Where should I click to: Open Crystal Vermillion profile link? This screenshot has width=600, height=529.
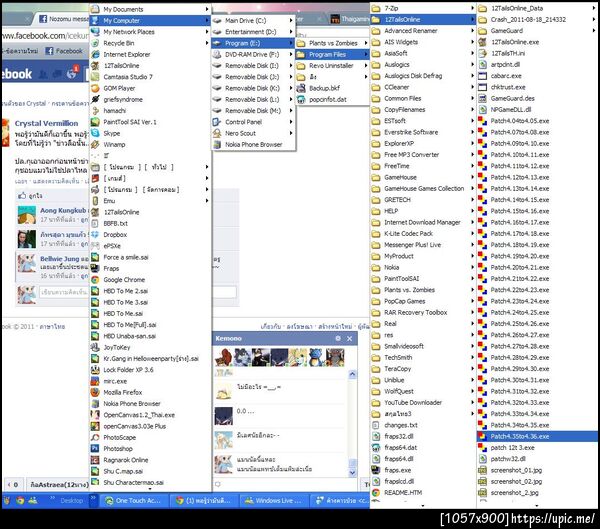tap(46, 123)
